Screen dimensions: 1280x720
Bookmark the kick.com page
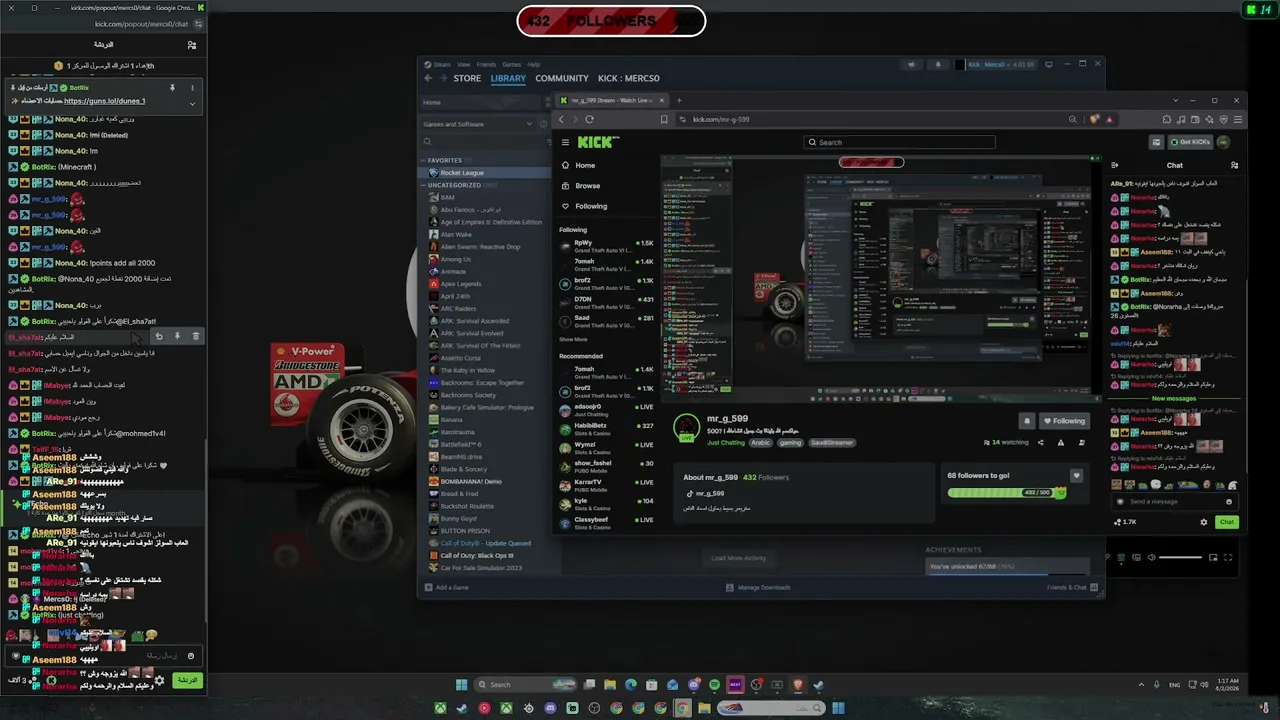pos(664,119)
